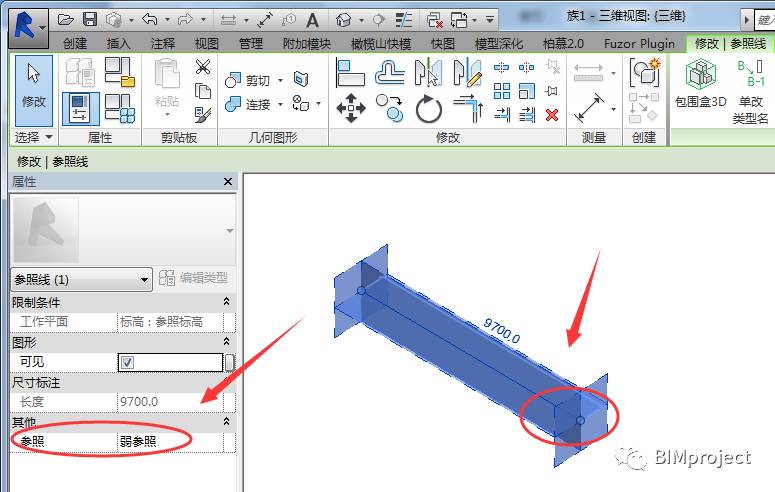Click the Align tool icon

coord(350,72)
